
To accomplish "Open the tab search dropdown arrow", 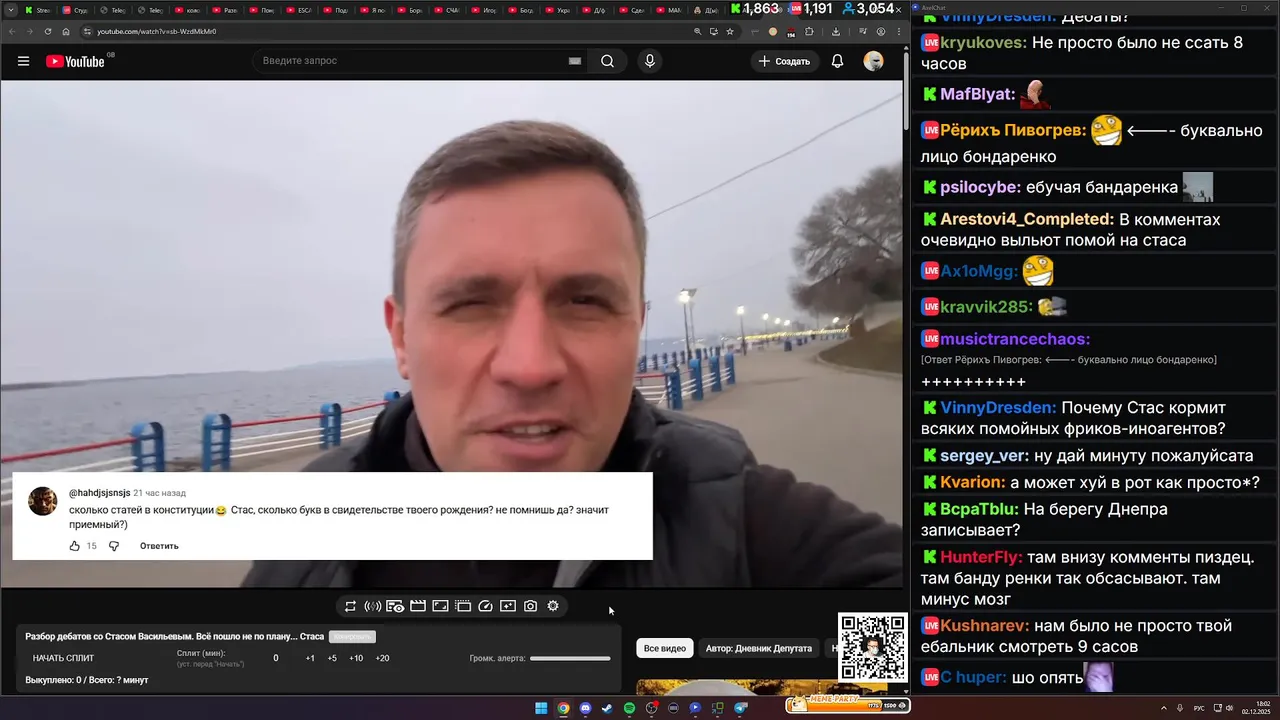I will click(x=11, y=9).
